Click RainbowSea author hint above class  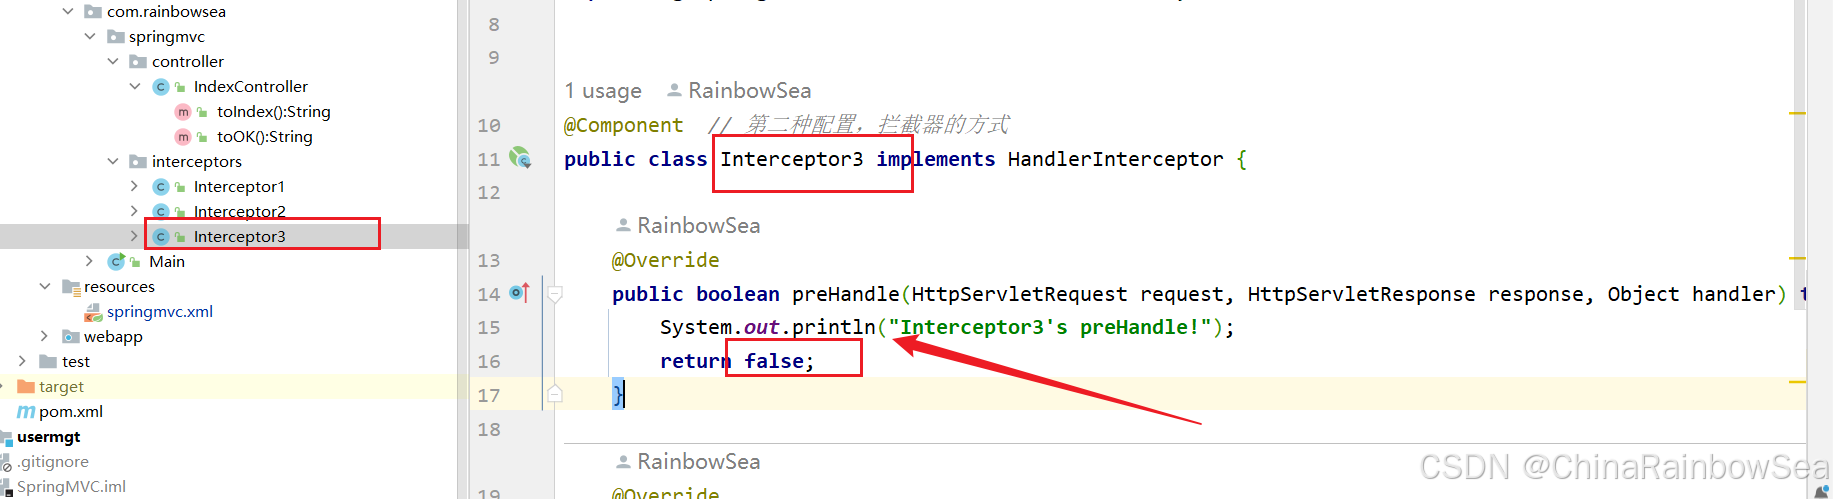(x=739, y=91)
